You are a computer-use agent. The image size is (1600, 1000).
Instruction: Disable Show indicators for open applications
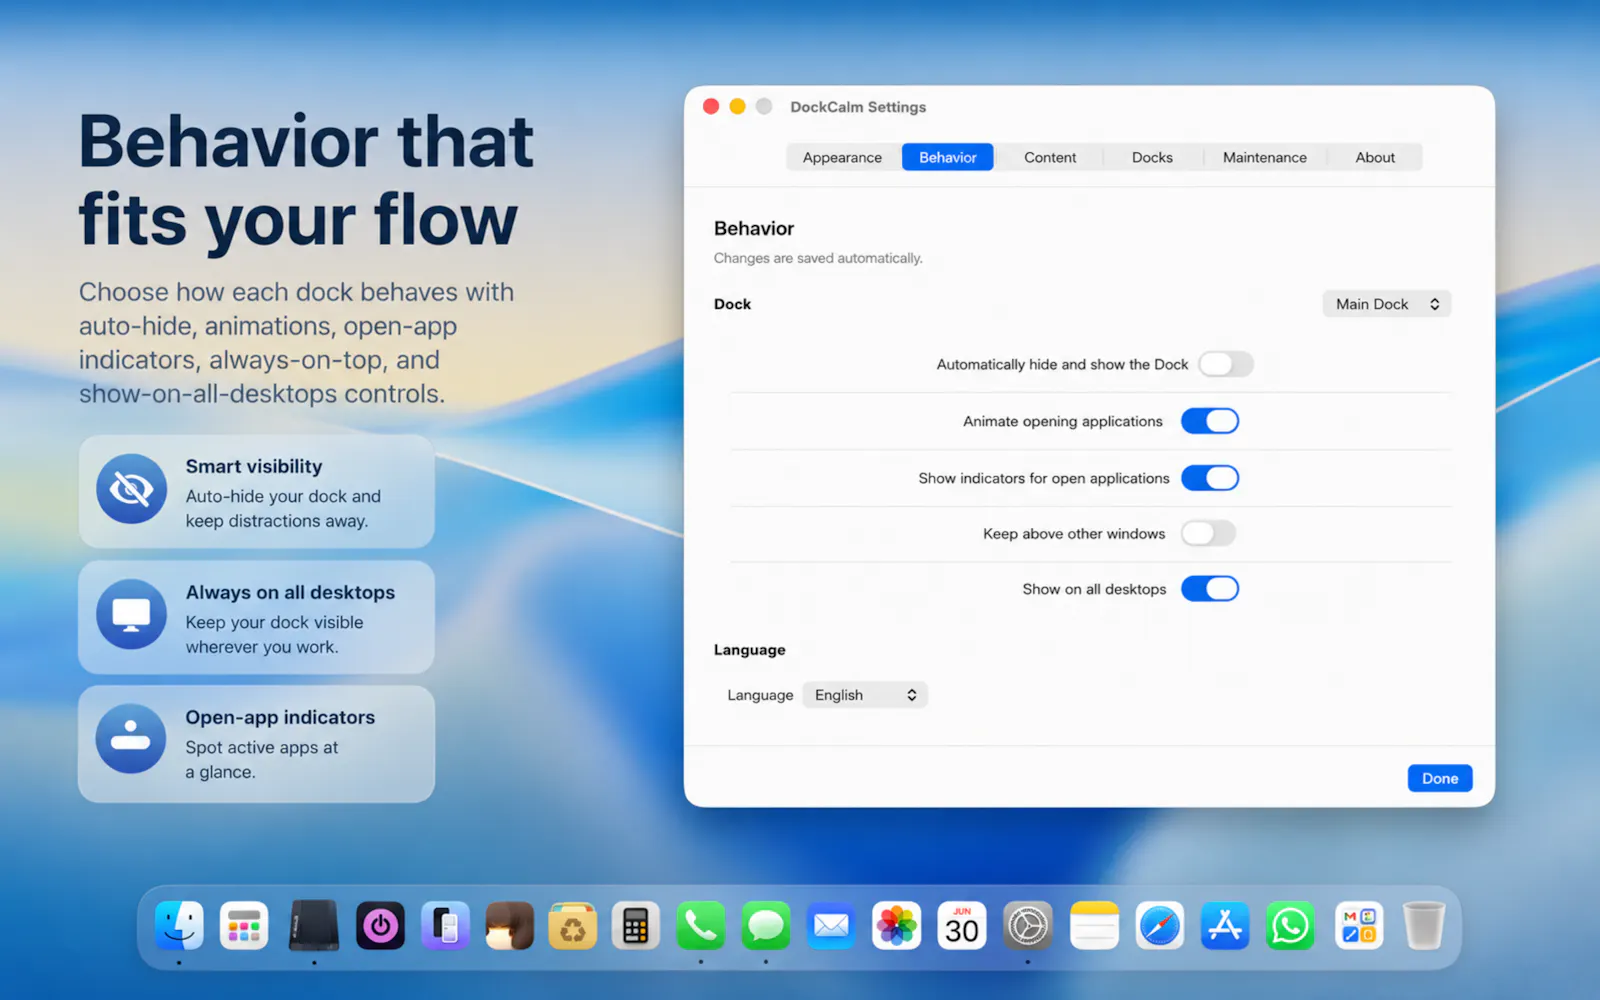(1210, 478)
